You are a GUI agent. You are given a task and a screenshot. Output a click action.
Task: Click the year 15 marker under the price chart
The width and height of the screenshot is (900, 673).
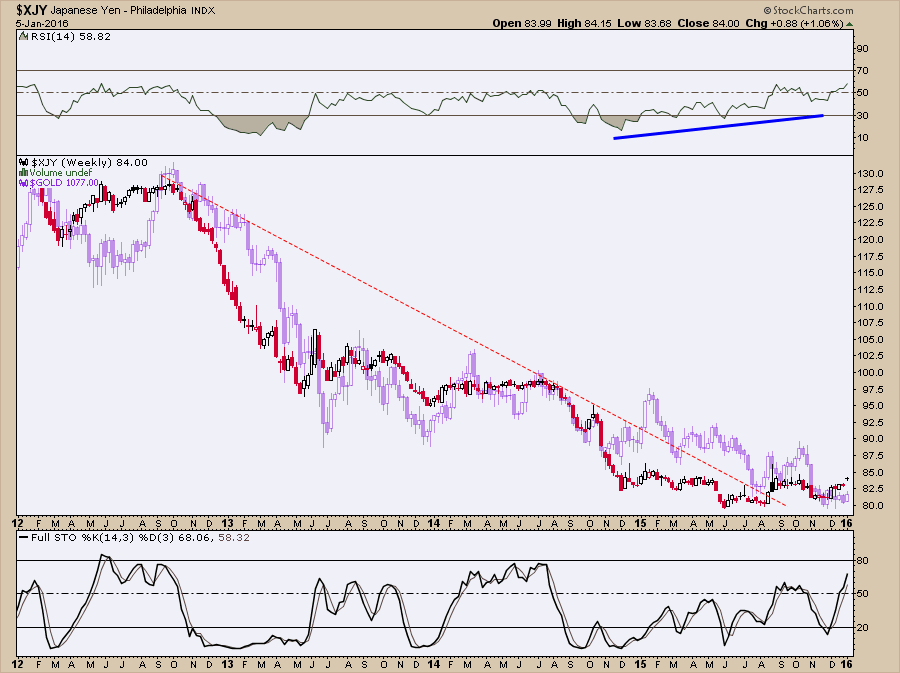click(641, 523)
